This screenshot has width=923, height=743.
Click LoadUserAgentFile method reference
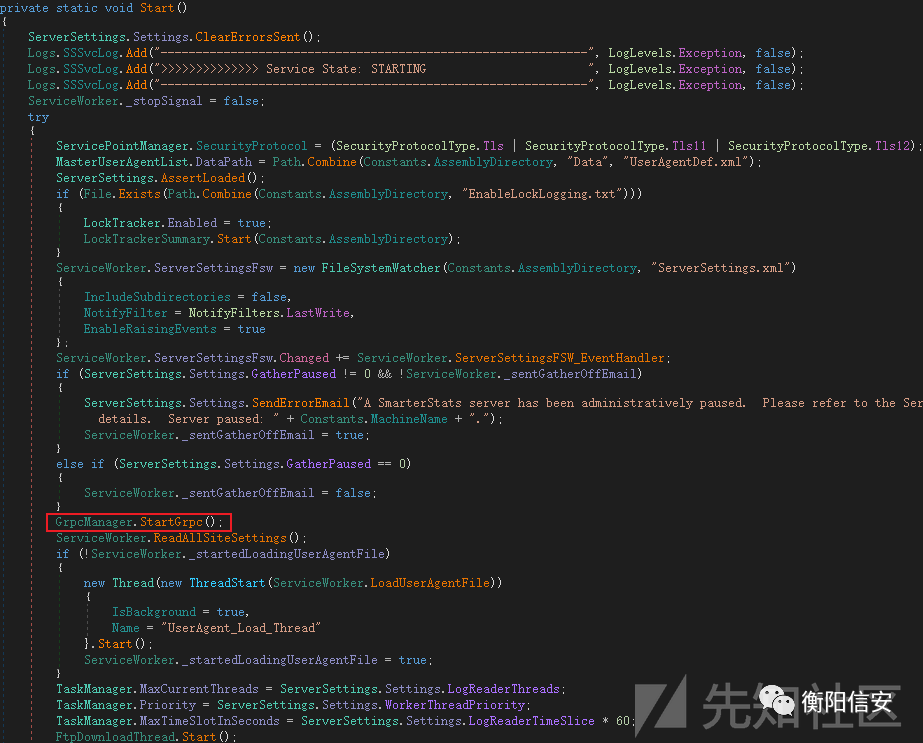click(x=430, y=582)
